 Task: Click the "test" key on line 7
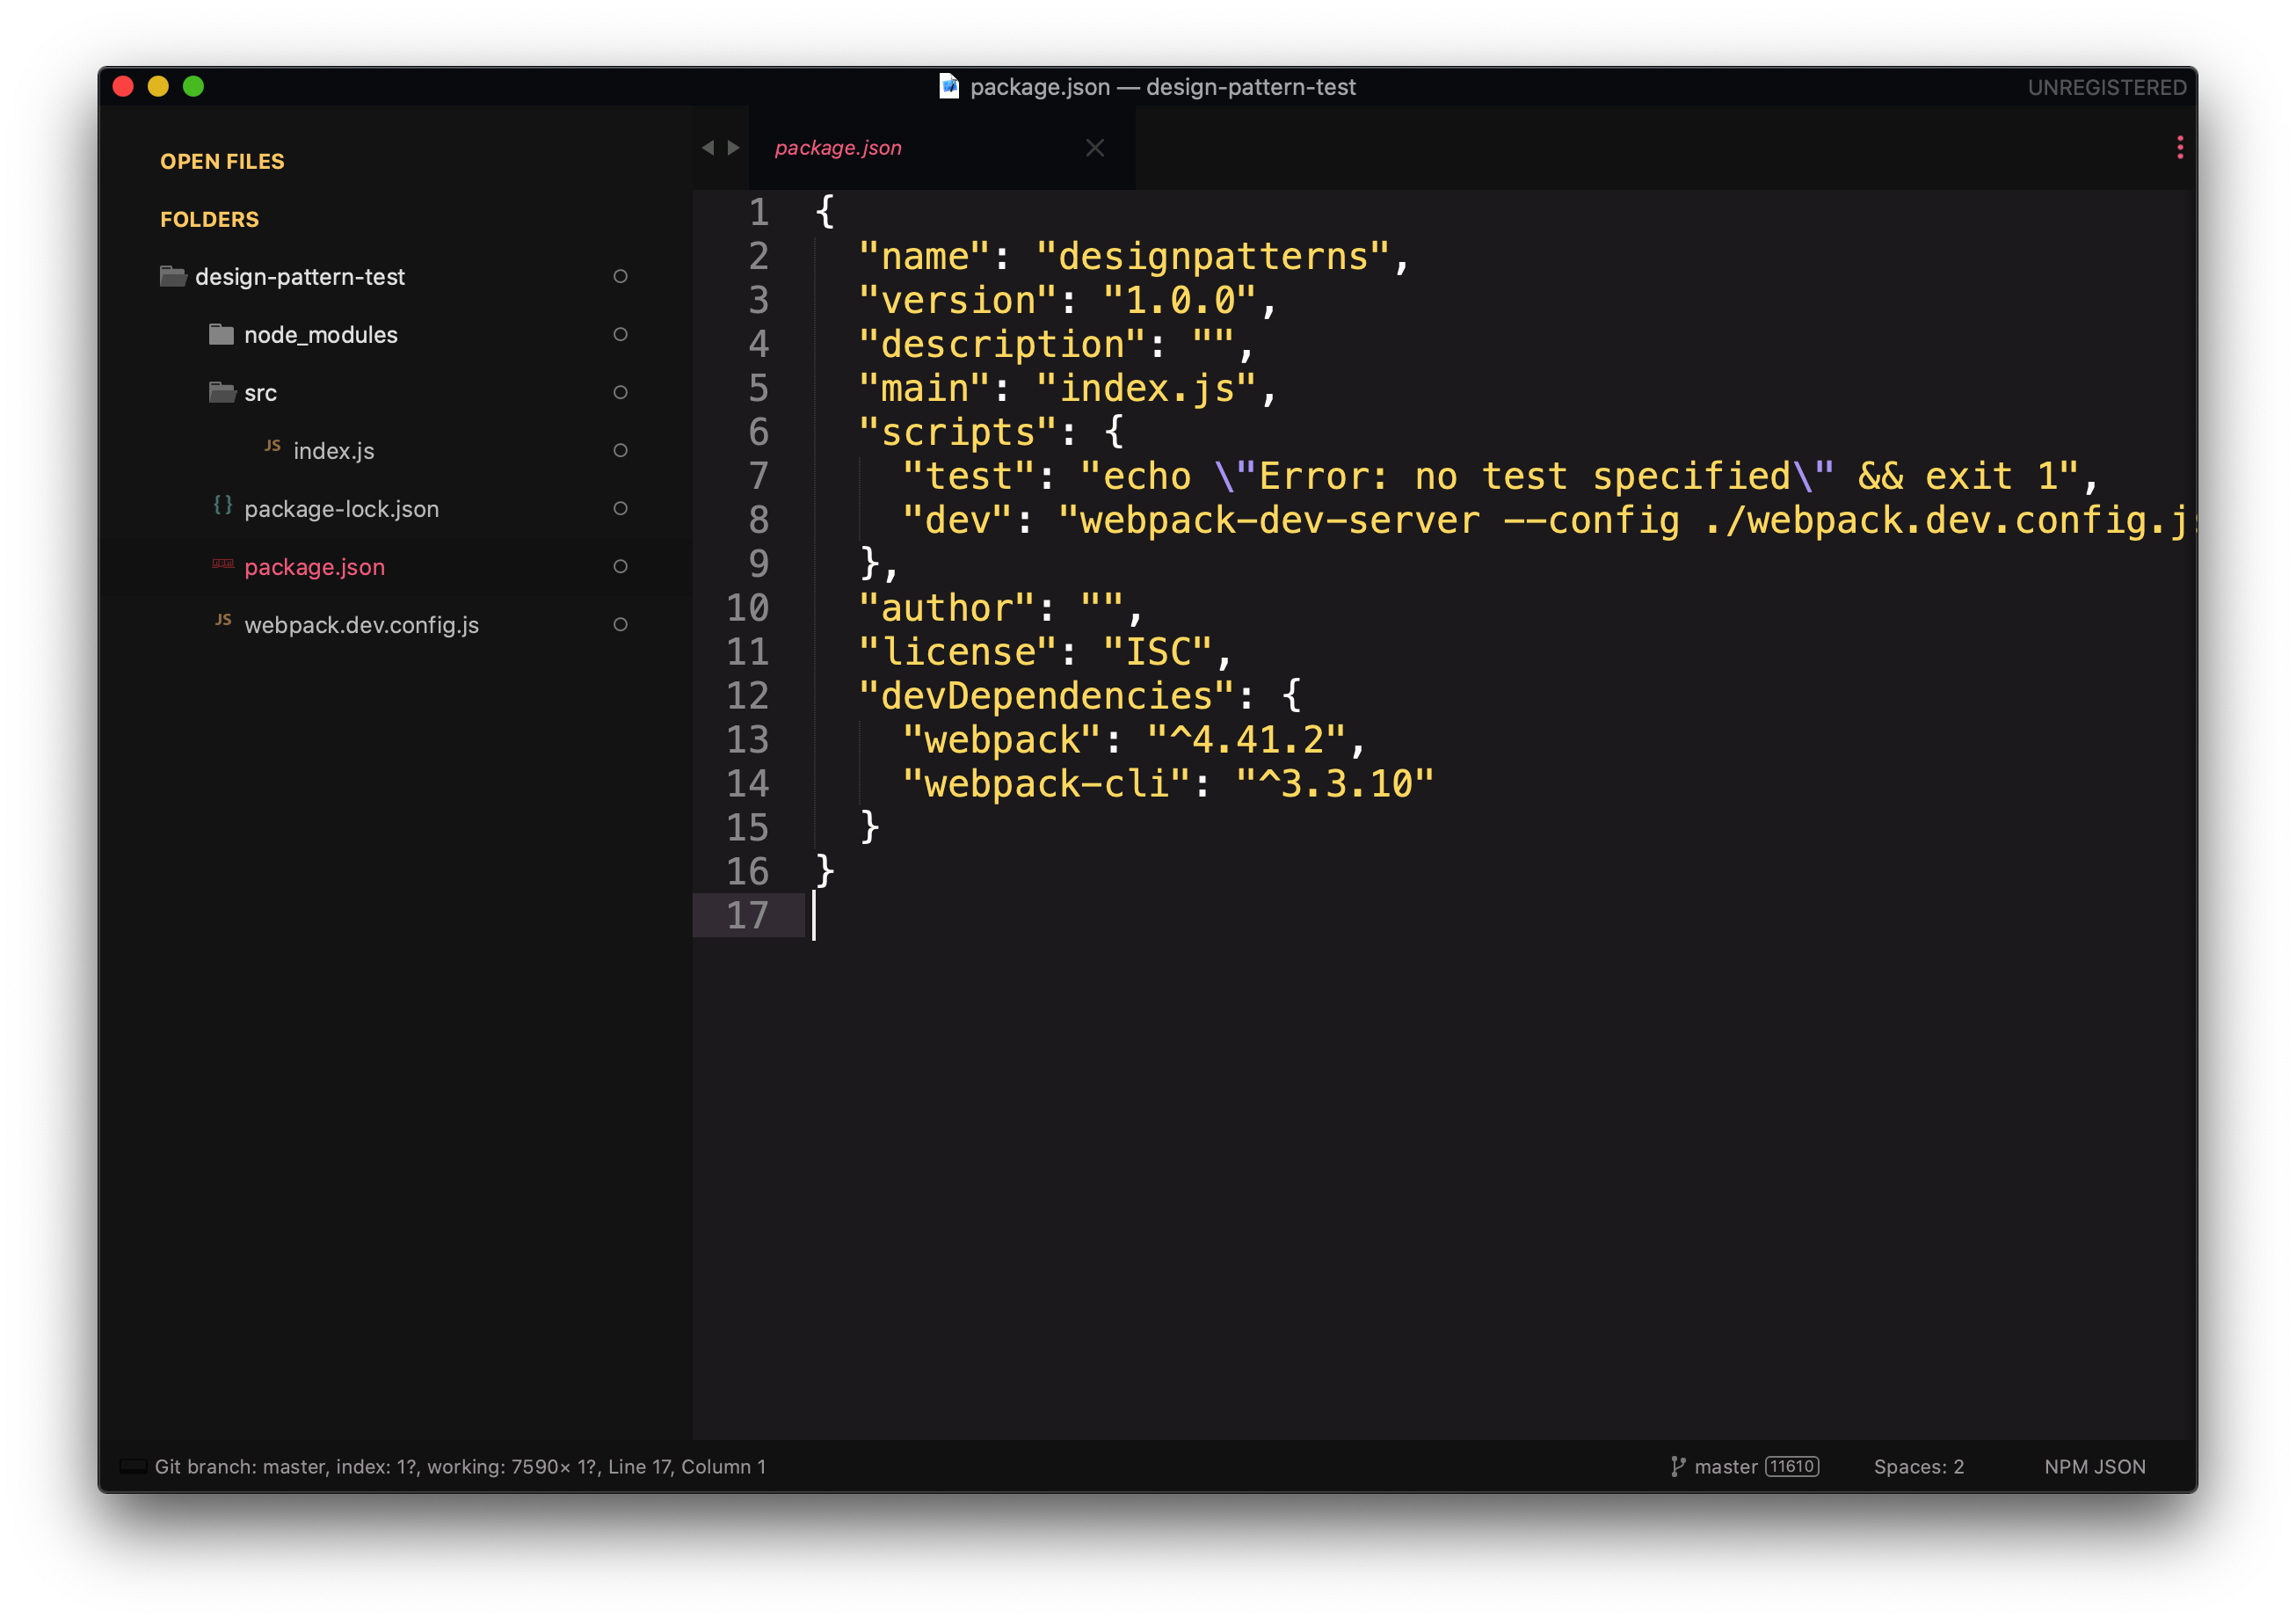(x=968, y=477)
